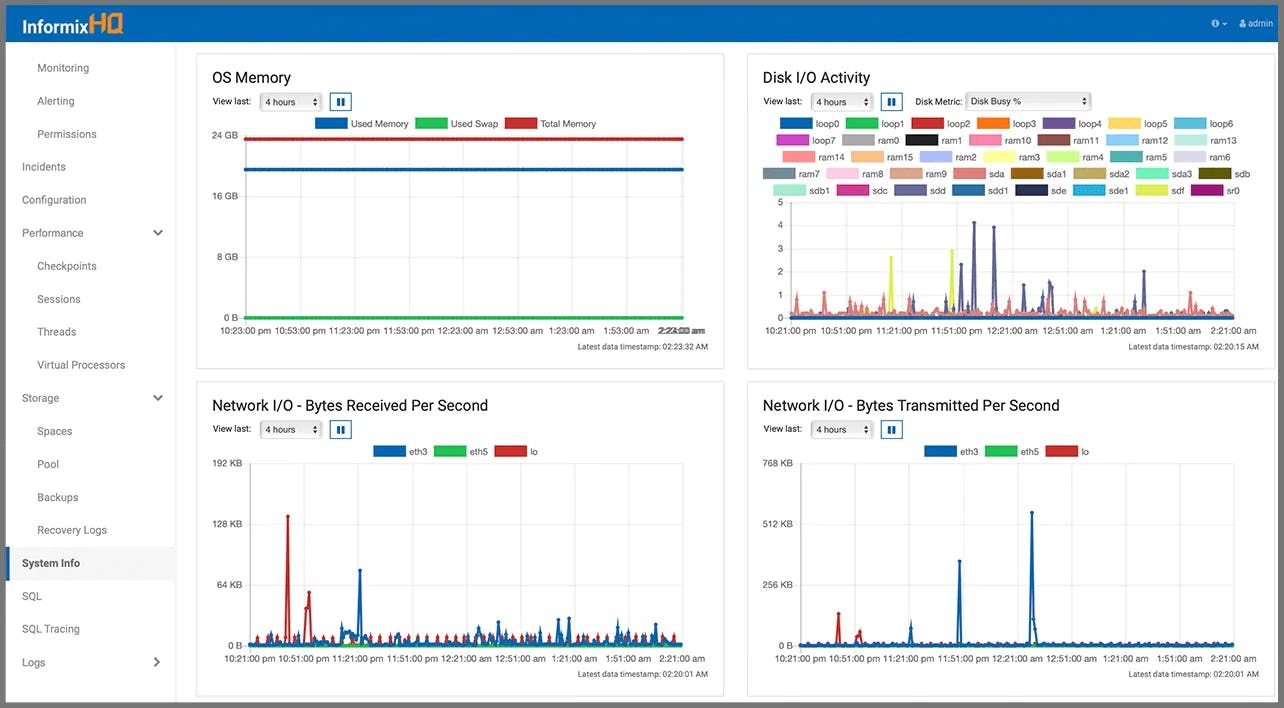Go to Backups under Storage
This screenshot has width=1284, height=708.
pos(57,497)
